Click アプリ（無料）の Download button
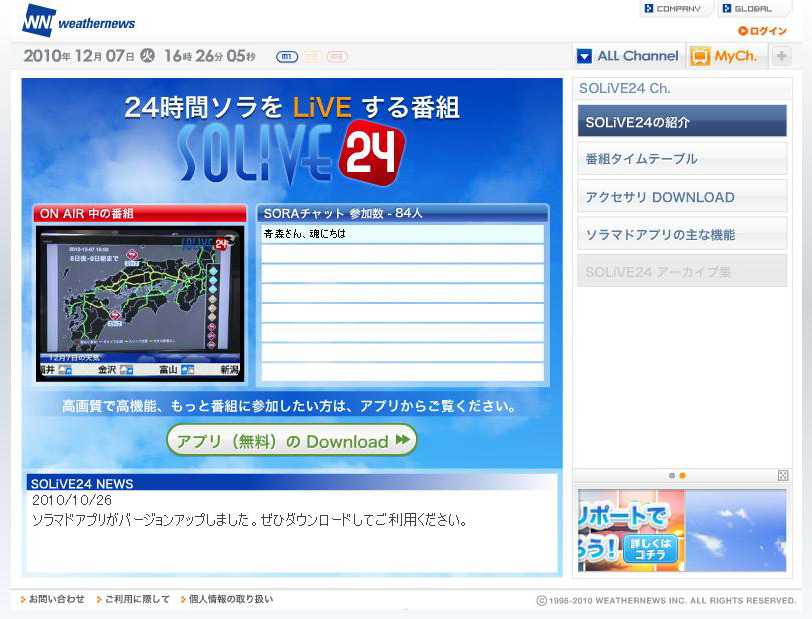The height and width of the screenshot is (619, 812). point(292,441)
